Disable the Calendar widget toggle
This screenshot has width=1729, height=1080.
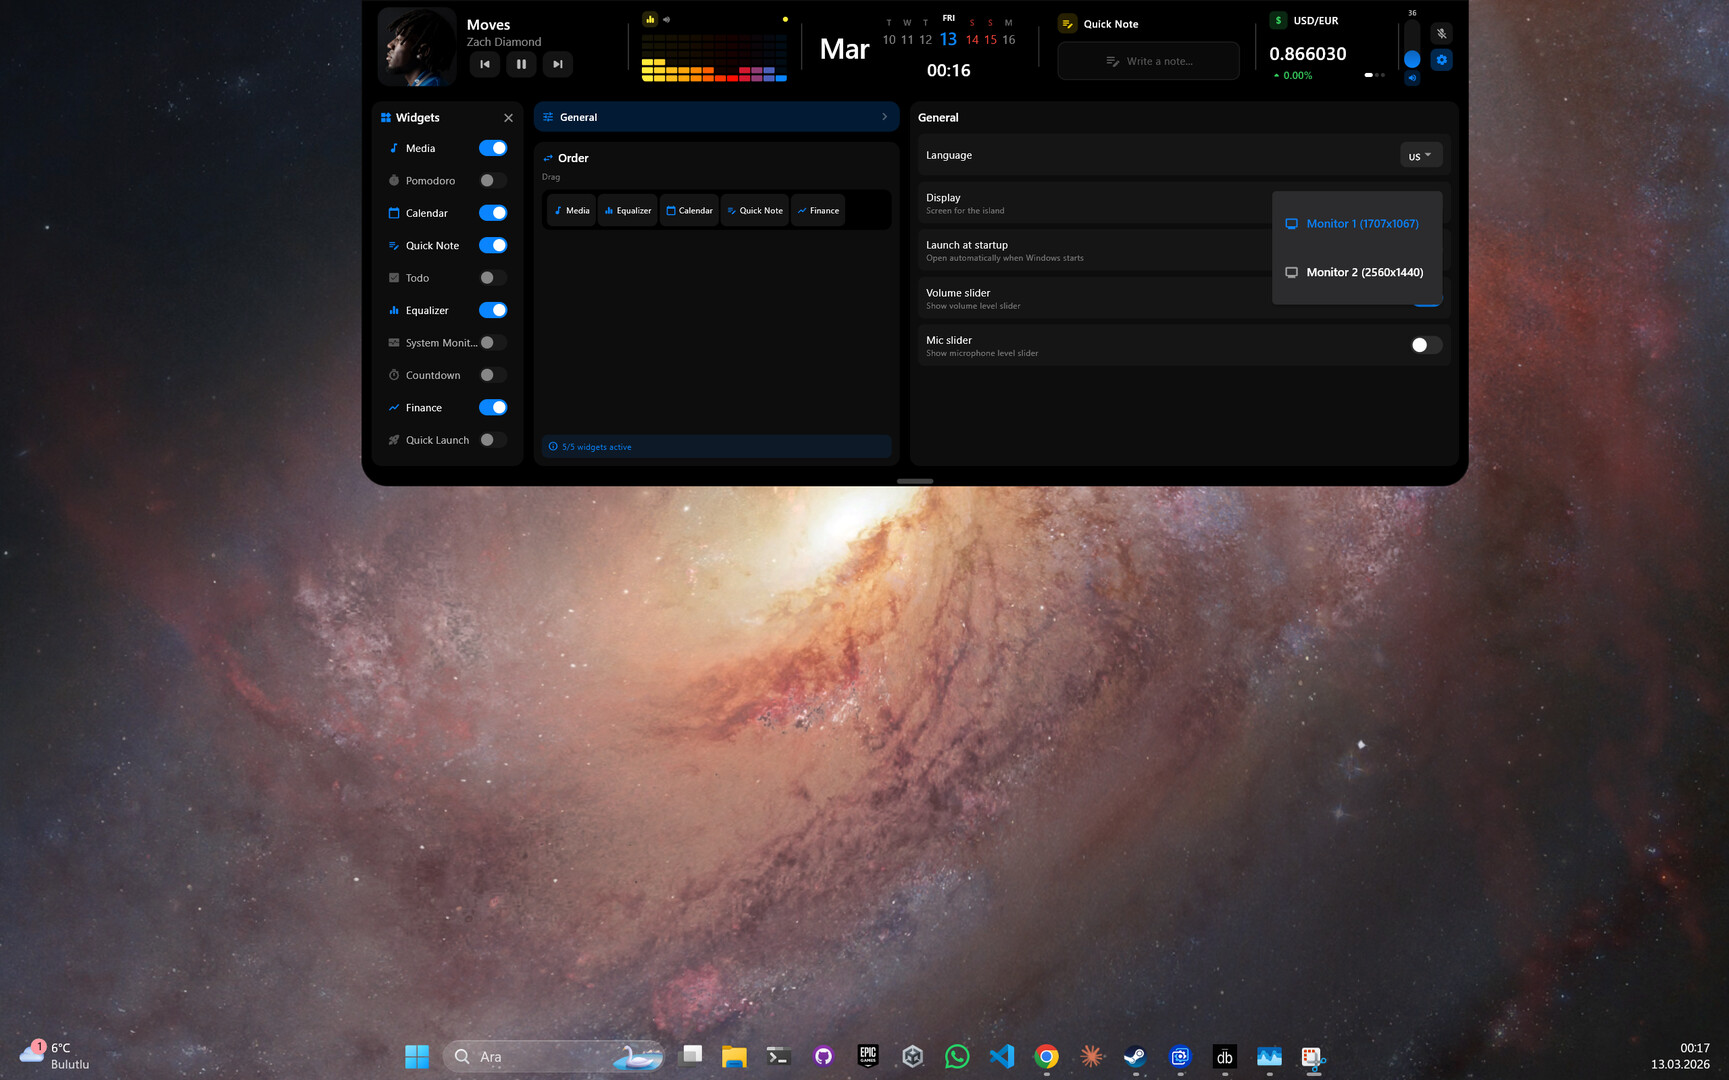(x=492, y=213)
